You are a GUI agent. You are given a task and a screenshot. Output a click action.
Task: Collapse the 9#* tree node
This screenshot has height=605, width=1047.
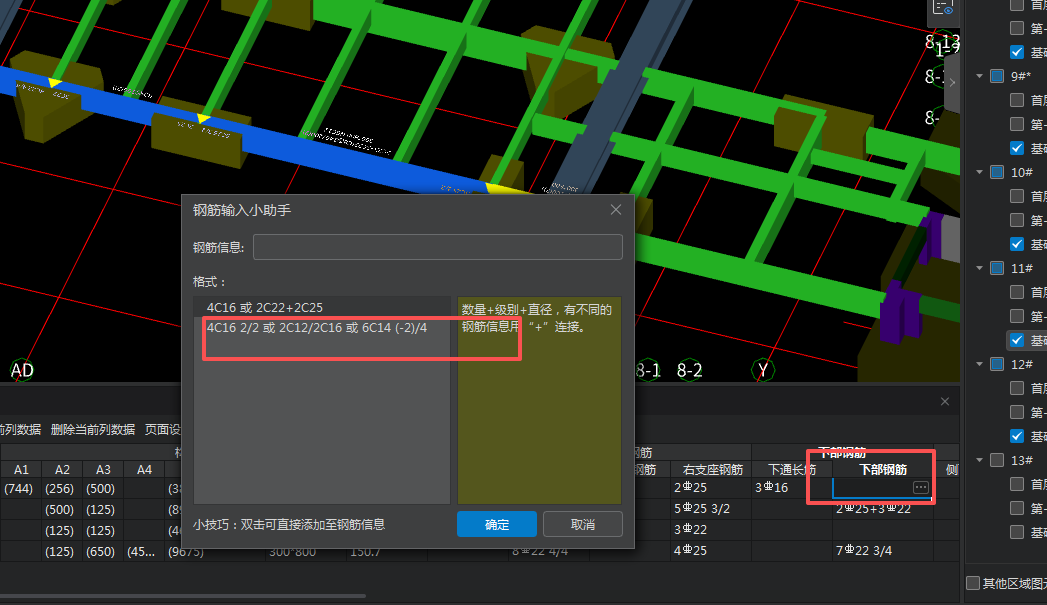[979, 75]
